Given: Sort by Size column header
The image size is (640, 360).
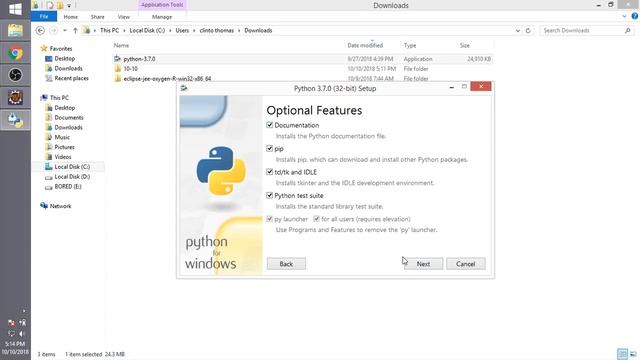Looking at the screenshot, I should coord(465,45).
